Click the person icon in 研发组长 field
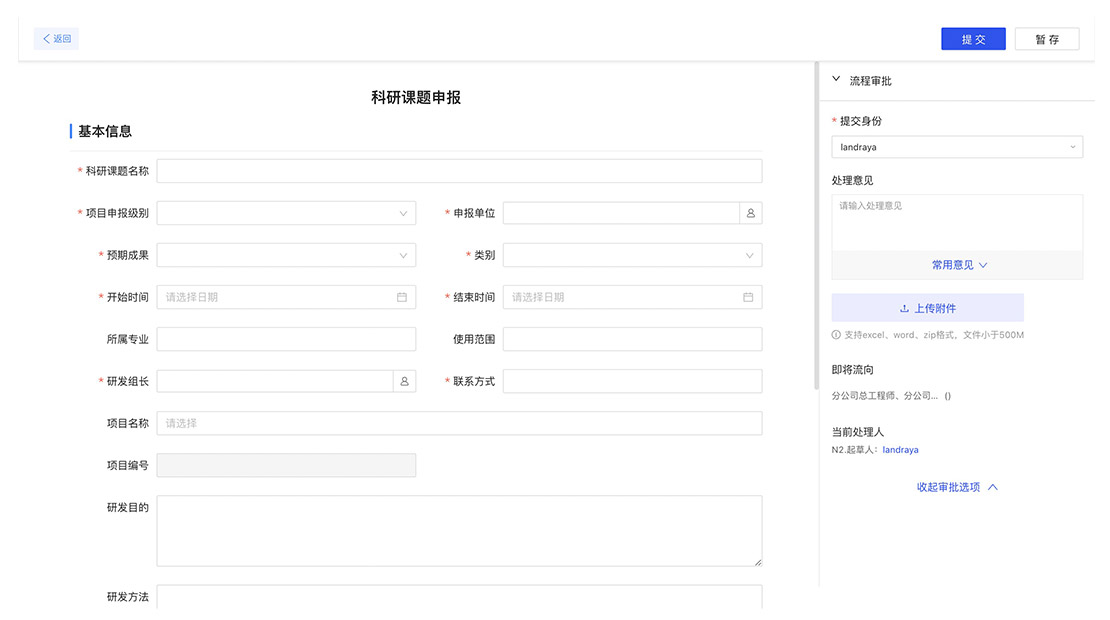This screenshot has height=620, width=1110. pos(404,381)
